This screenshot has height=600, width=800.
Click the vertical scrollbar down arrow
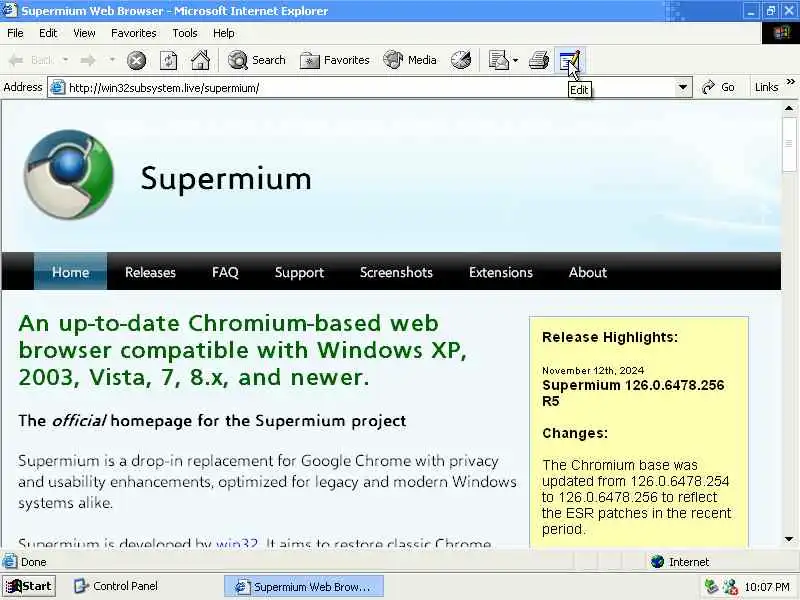pyautogui.click(x=789, y=539)
